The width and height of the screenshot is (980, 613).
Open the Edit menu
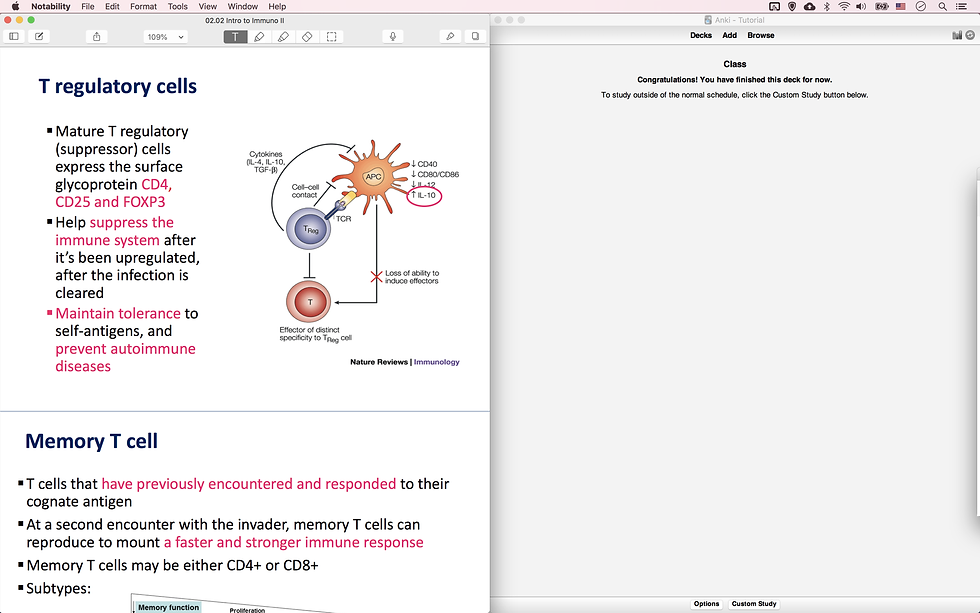point(112,6)
